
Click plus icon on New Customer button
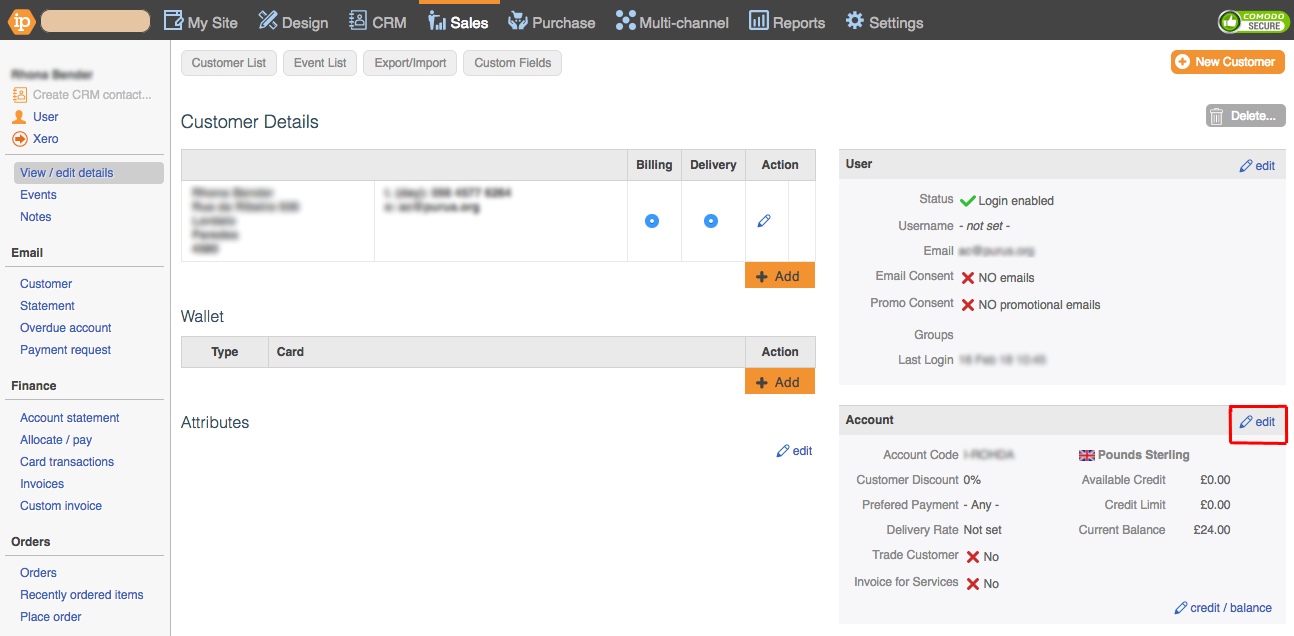click(1183, 62)
